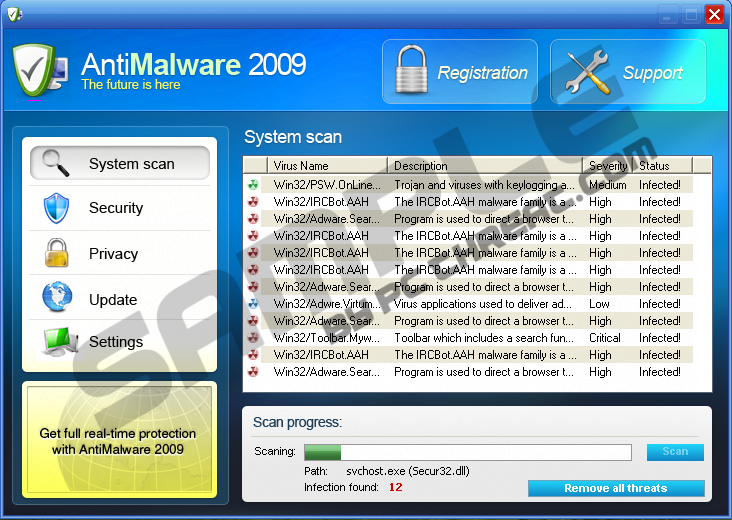Click the blue shield Security icon
The height and width of the screenshot is (520, 732).
[56, 208]
